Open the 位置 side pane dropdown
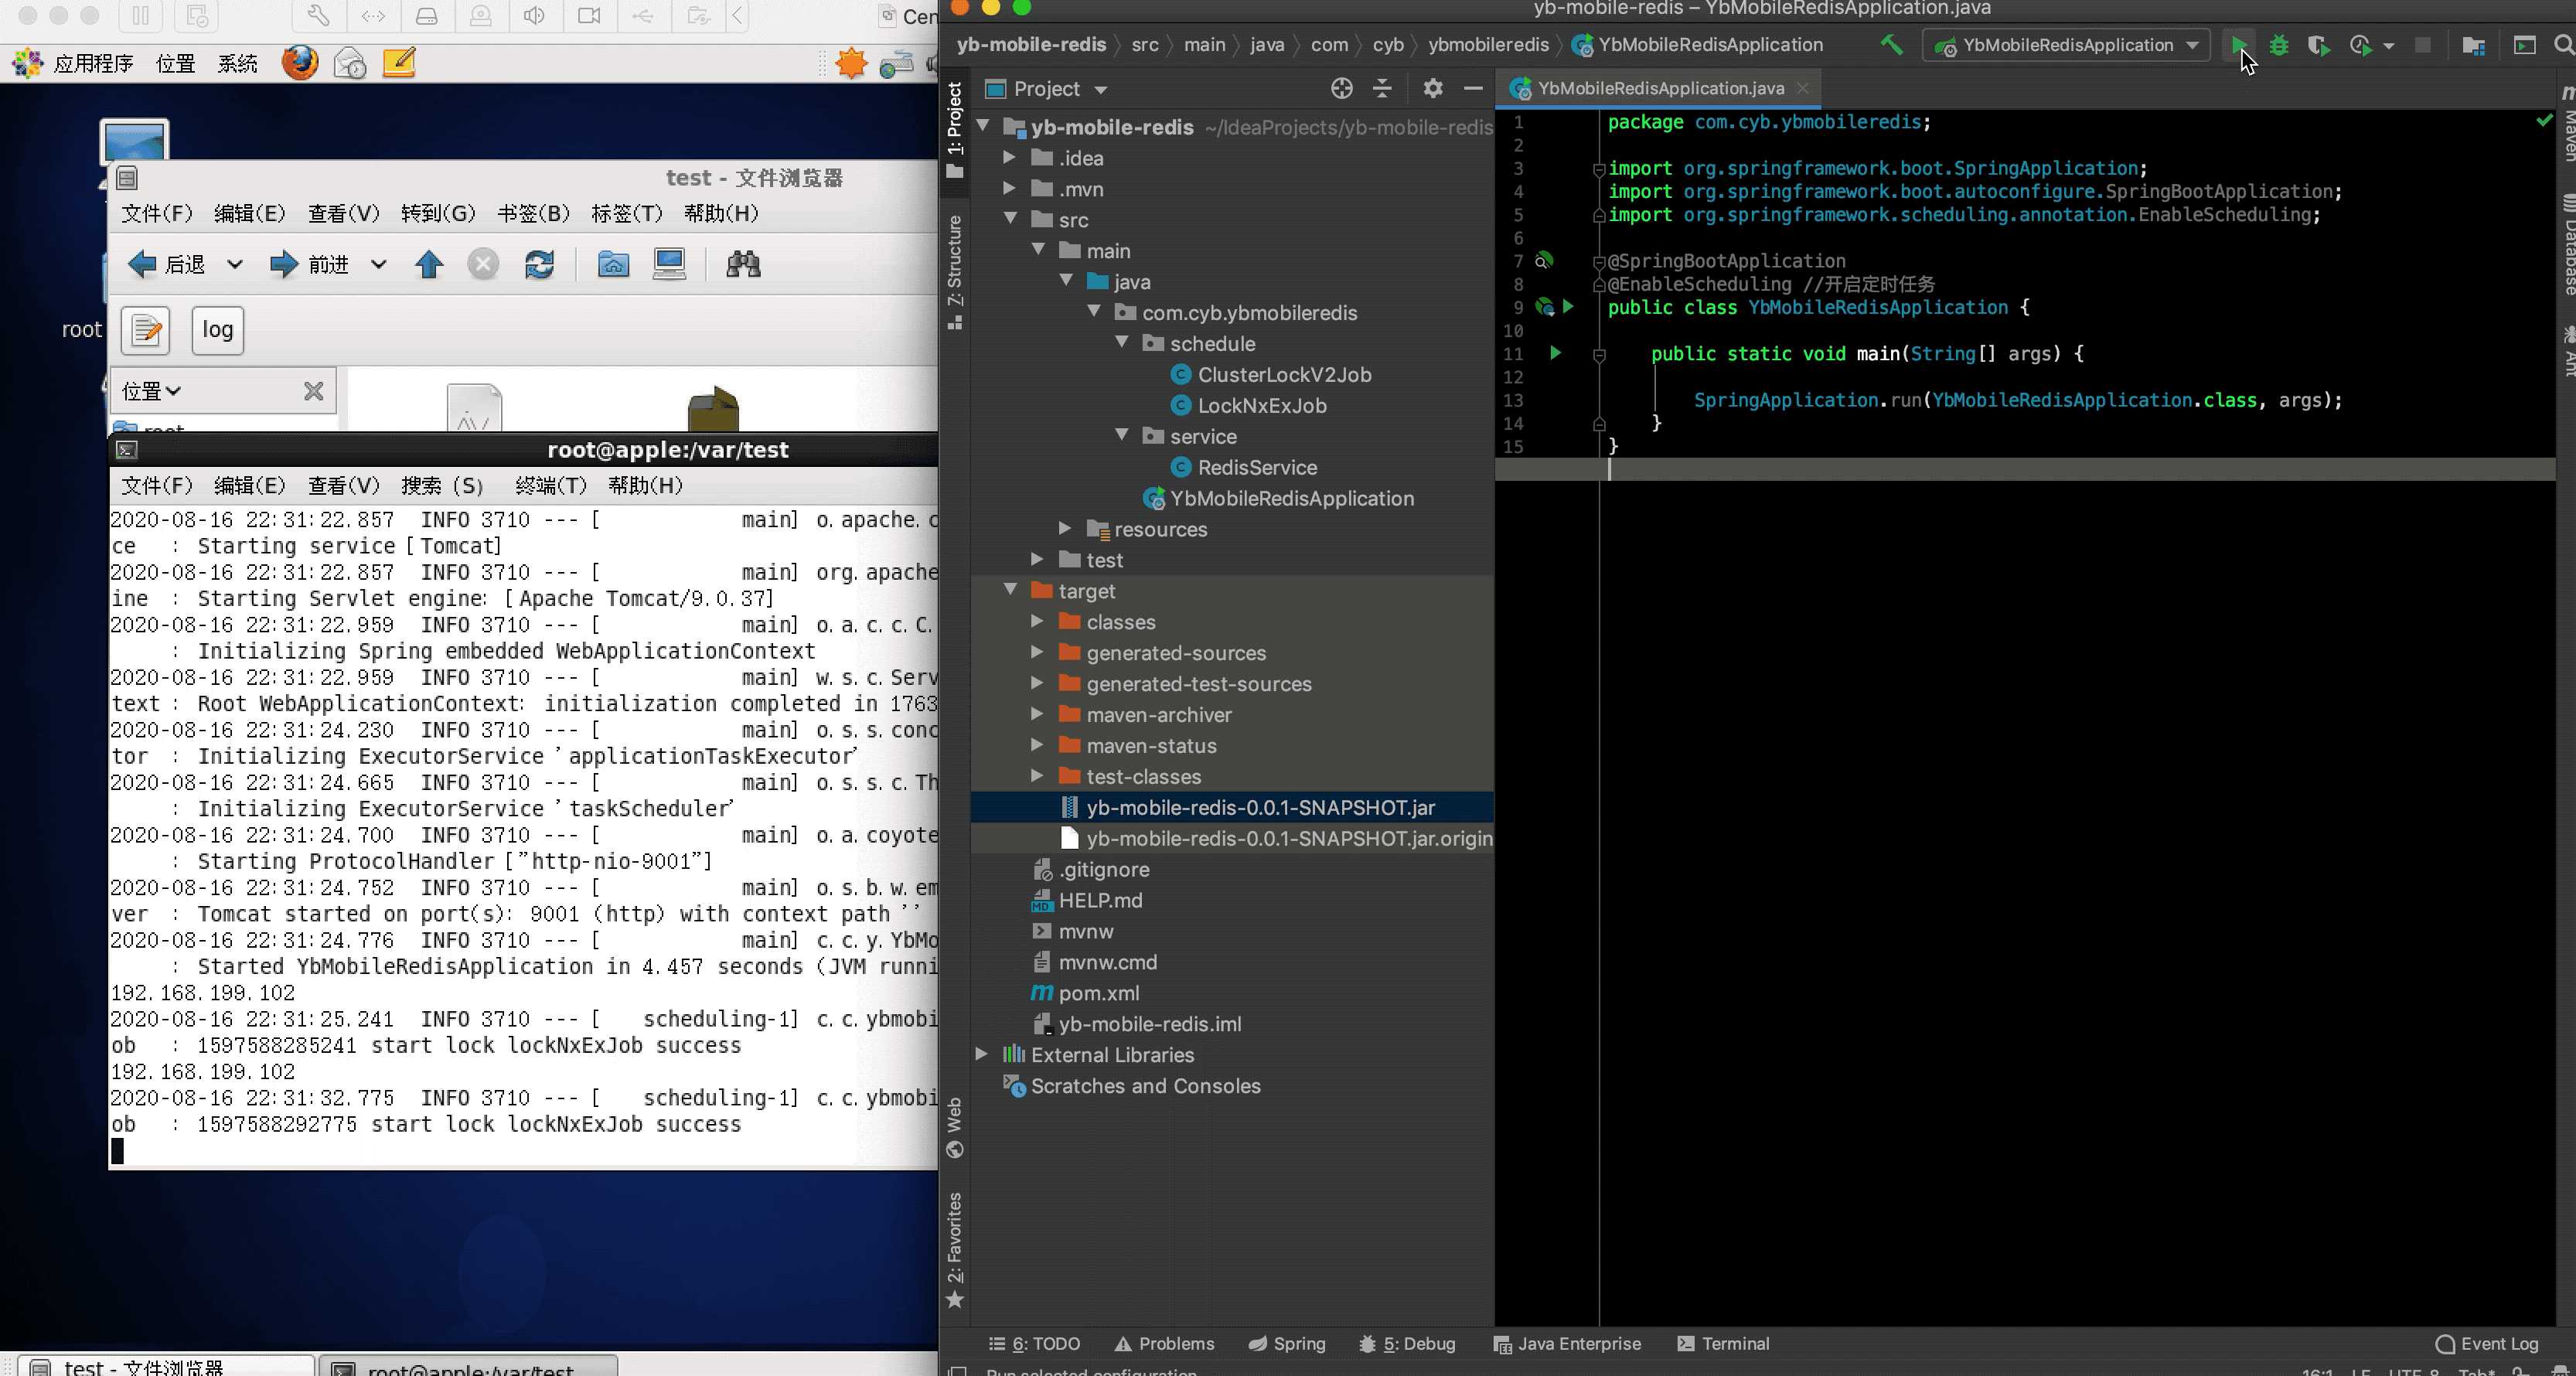Screen dimensions: 2576x1376 [151, 391]
